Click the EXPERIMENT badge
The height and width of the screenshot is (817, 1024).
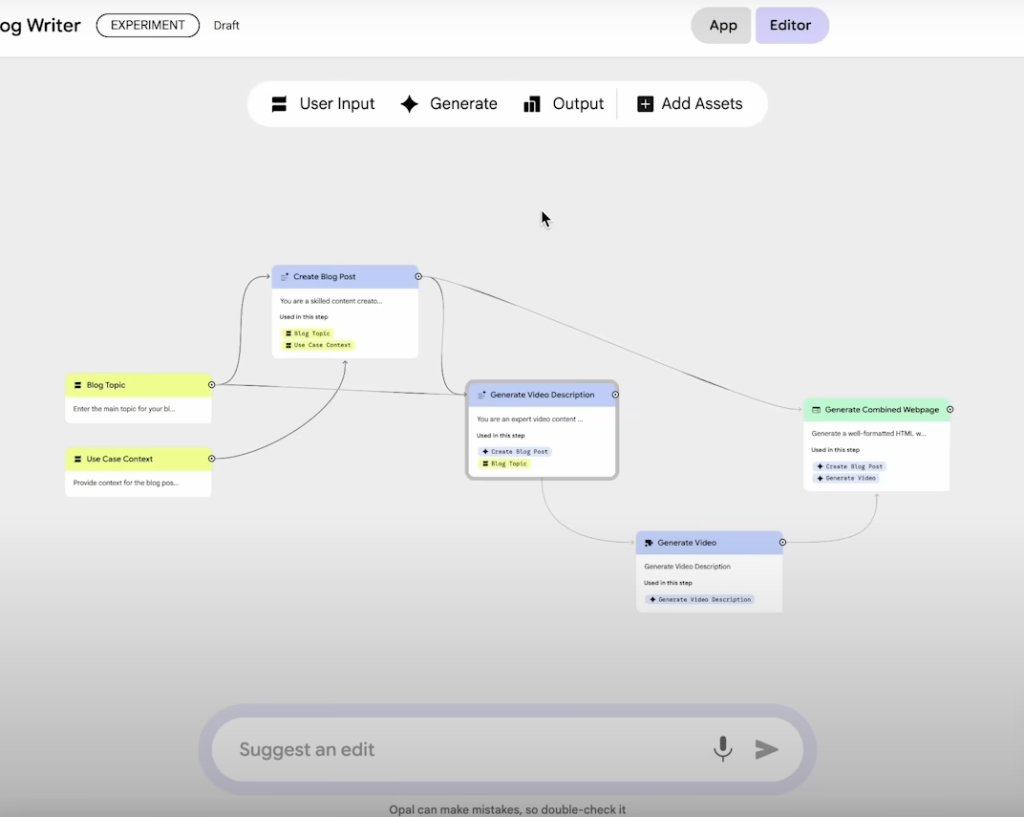coord(148,25)
